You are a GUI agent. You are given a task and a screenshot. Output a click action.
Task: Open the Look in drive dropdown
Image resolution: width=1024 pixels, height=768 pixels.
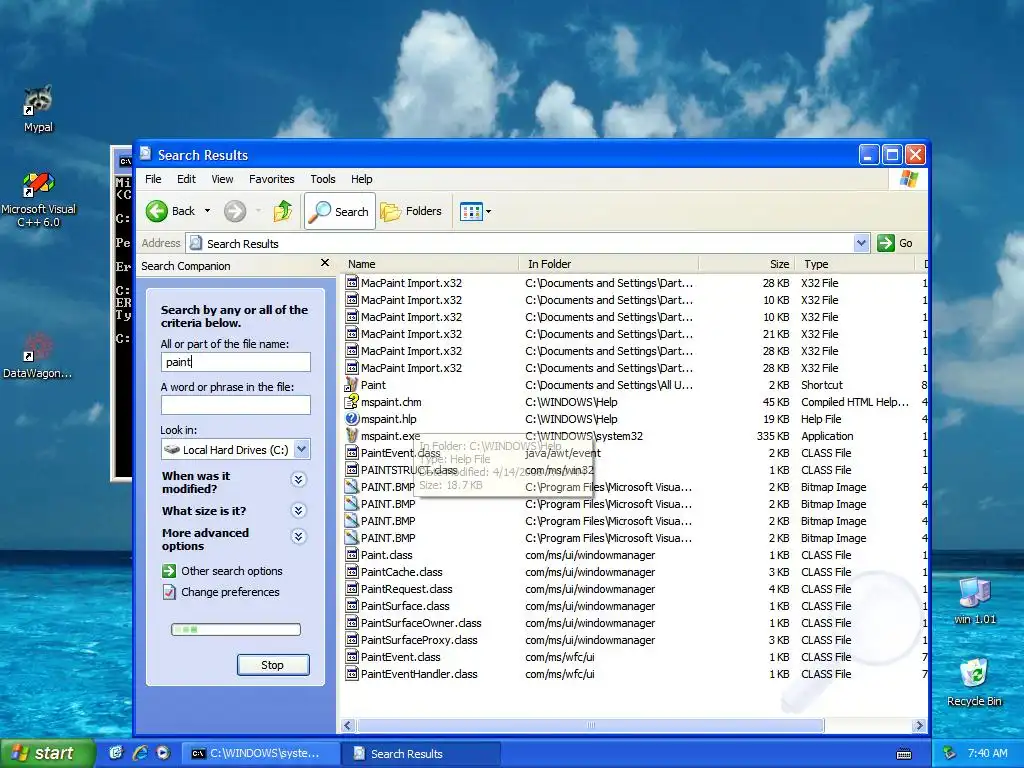(x=302, y=449)
